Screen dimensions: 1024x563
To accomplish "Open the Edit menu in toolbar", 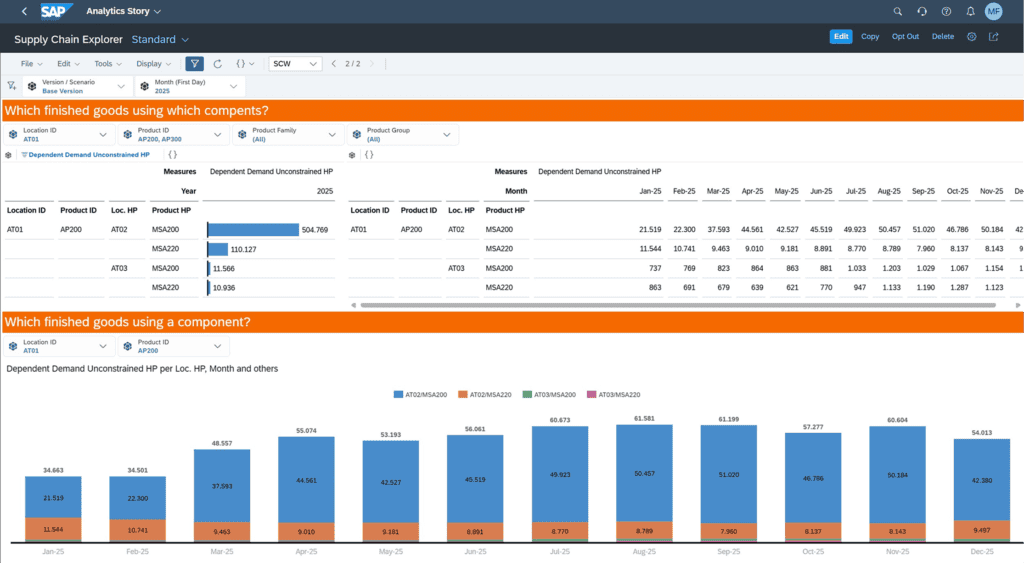I will click(x=68, y=63).
